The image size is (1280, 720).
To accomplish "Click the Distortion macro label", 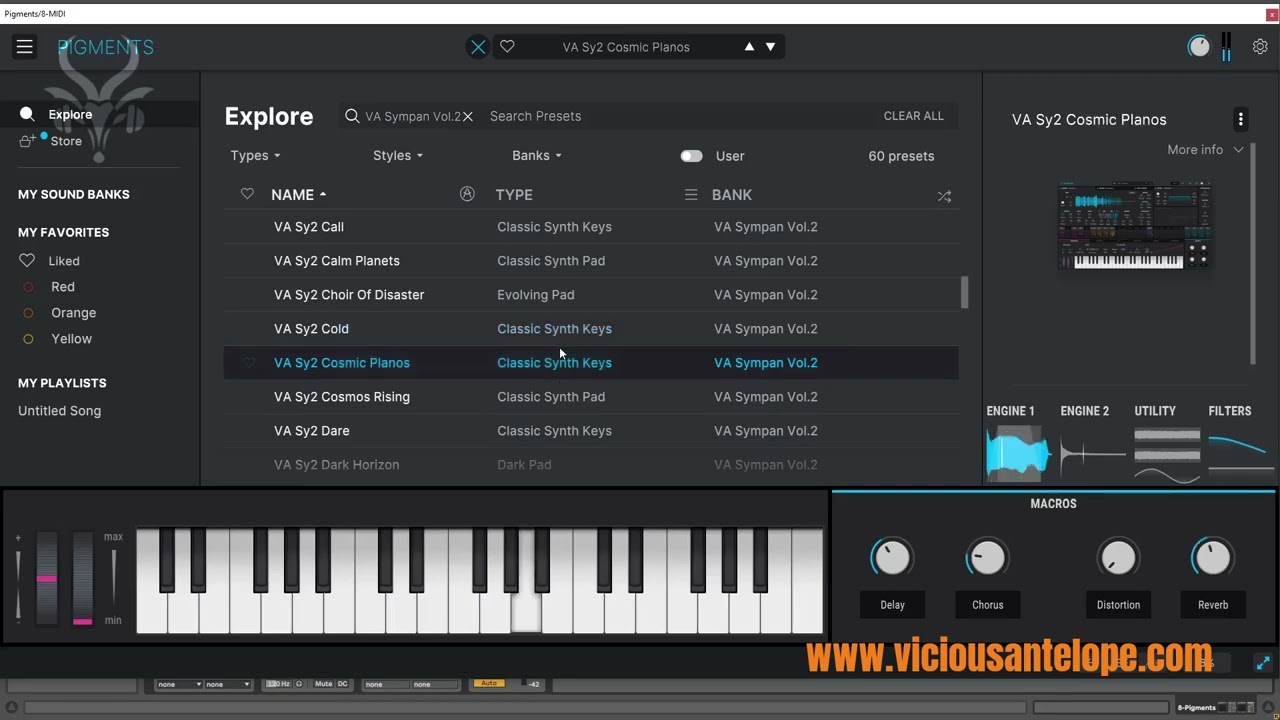I will coord(1118,605).
